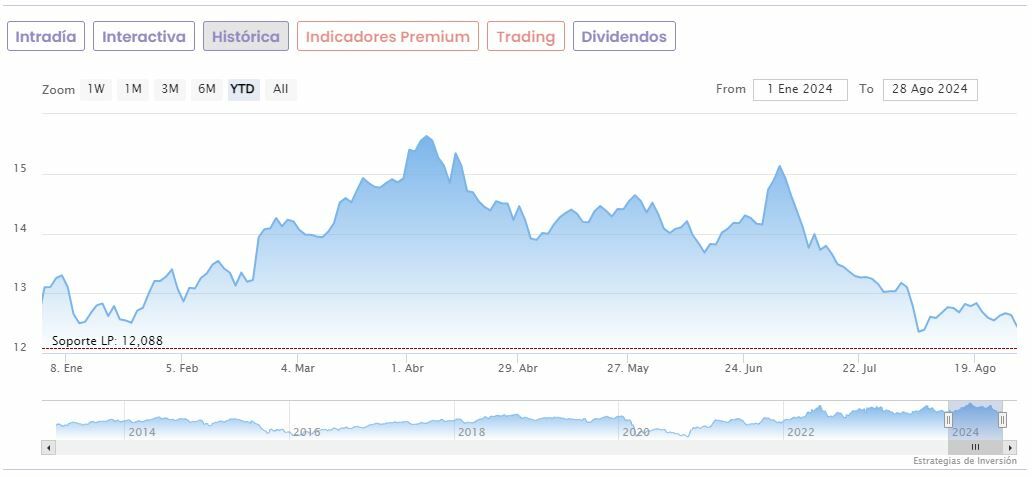Open the Histórica tab
The height and width of the screenshot is (477, 1032).
pos(246,37)
